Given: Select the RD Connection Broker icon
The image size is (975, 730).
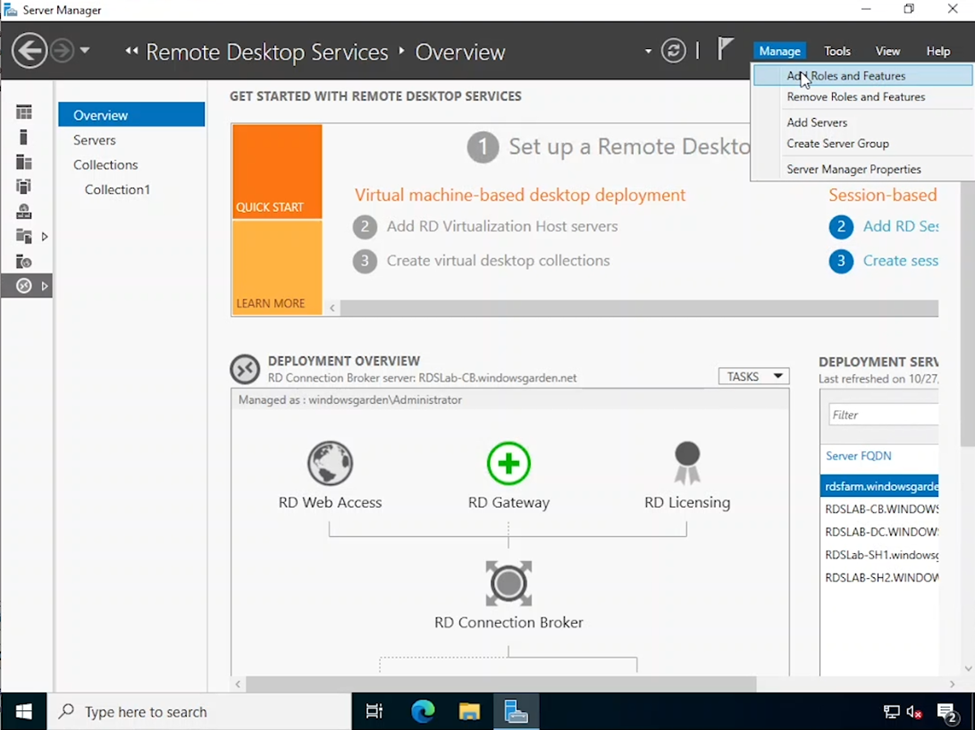Looking at the screenshot, I should [508, 583].
